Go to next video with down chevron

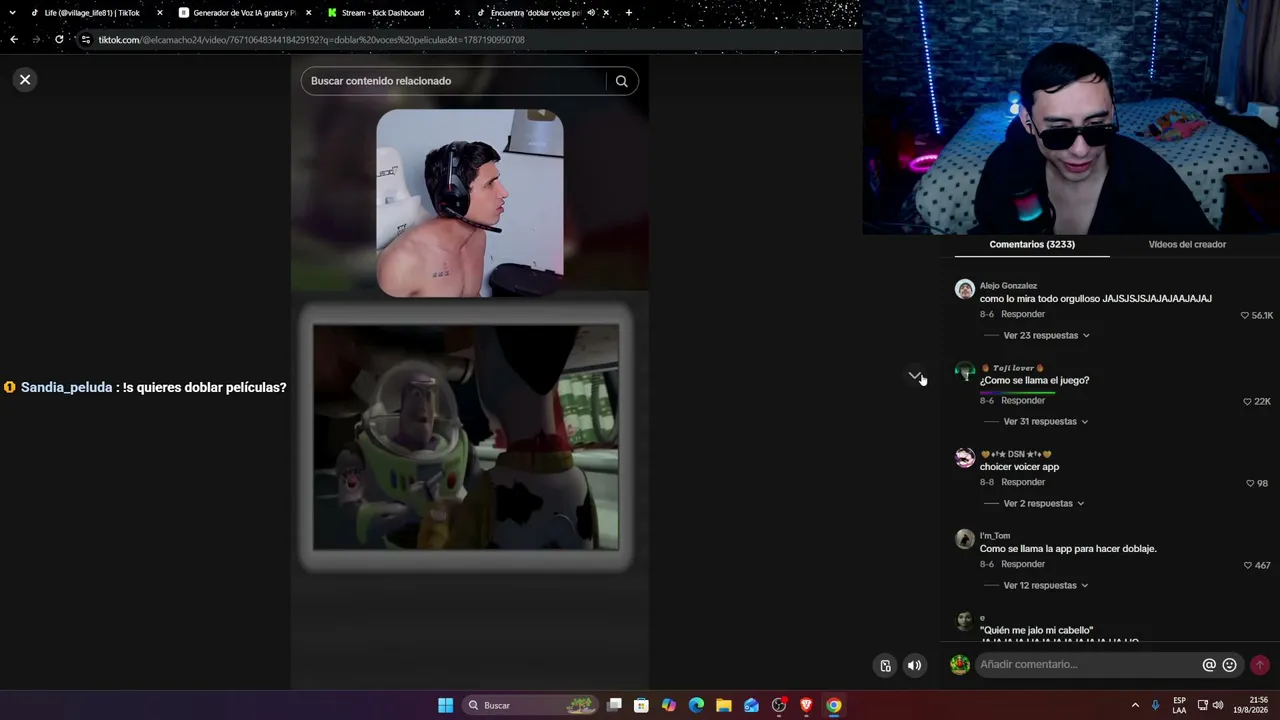tap(915, 376)
